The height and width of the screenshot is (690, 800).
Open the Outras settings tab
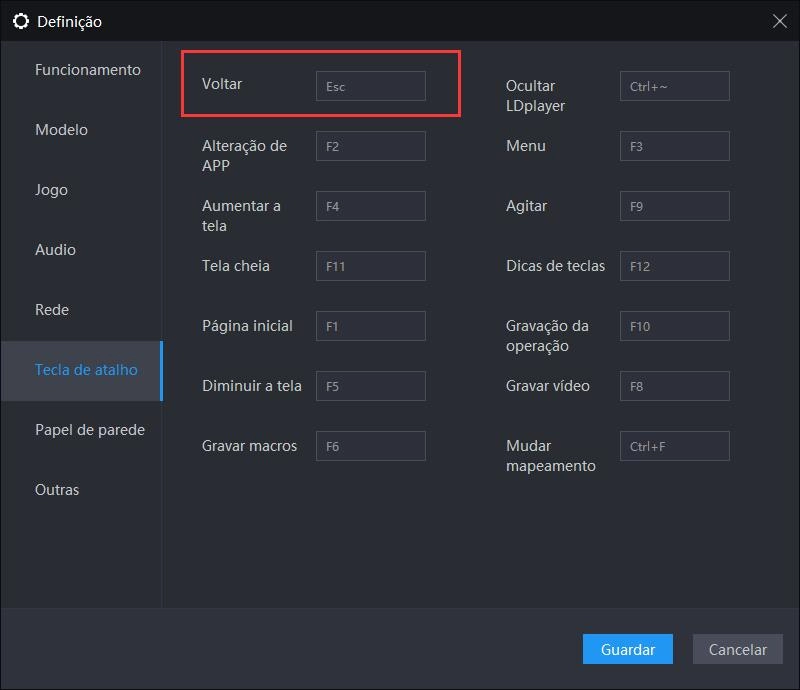(57, 490)
